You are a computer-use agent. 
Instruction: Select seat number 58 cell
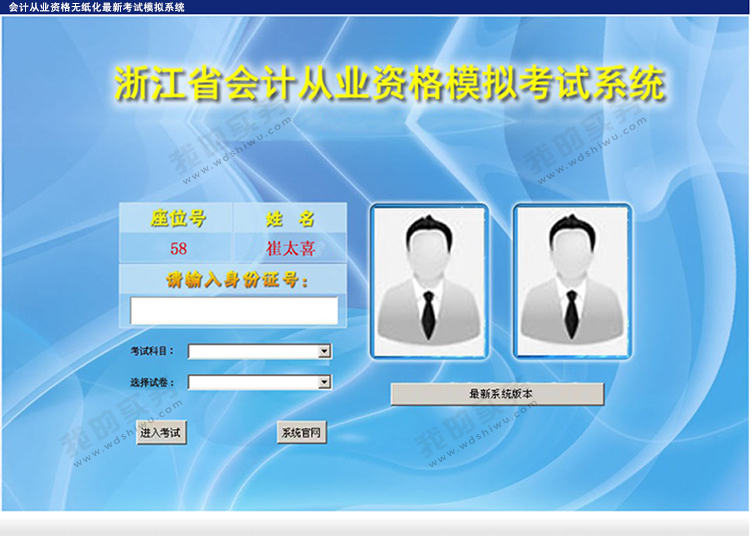click(x=178, y=249)
